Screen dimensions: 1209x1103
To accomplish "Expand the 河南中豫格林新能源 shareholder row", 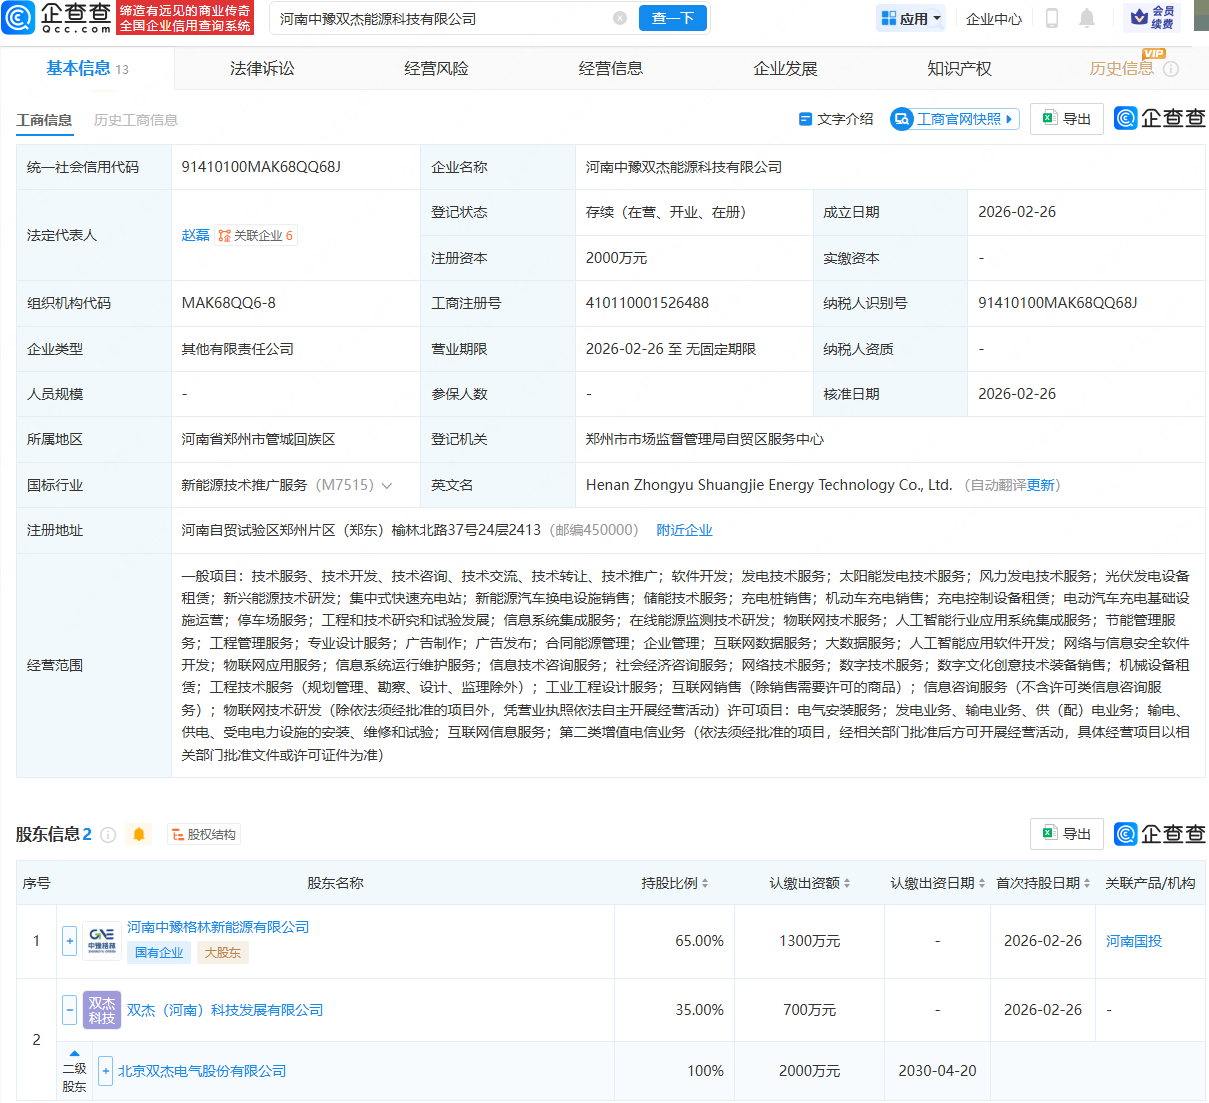I will tap(69, 941).
